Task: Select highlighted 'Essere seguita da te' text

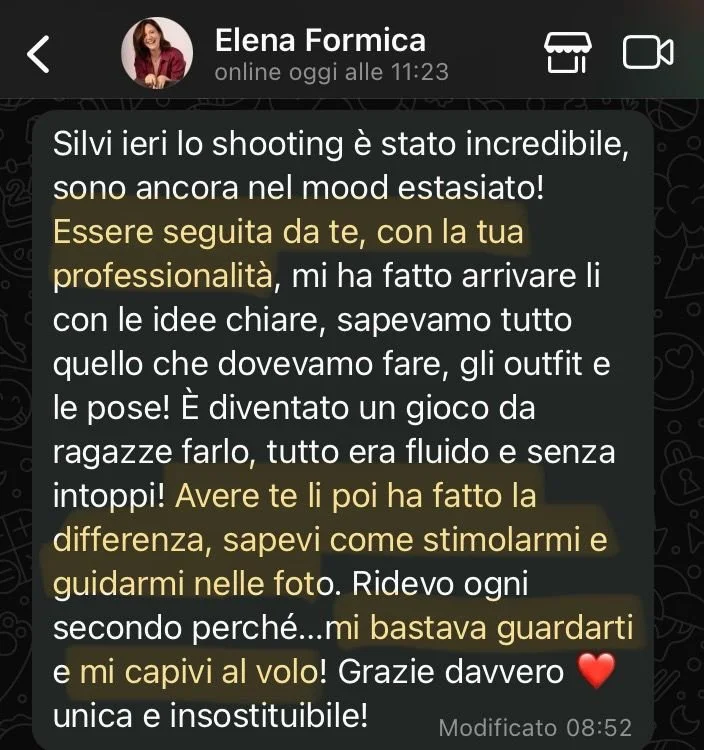Action: click(206, 232)
